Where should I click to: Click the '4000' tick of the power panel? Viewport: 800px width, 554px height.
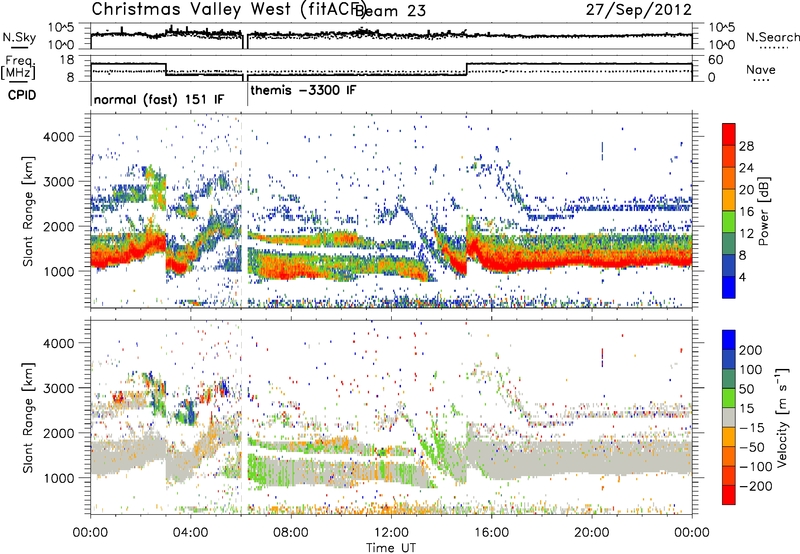58,137
